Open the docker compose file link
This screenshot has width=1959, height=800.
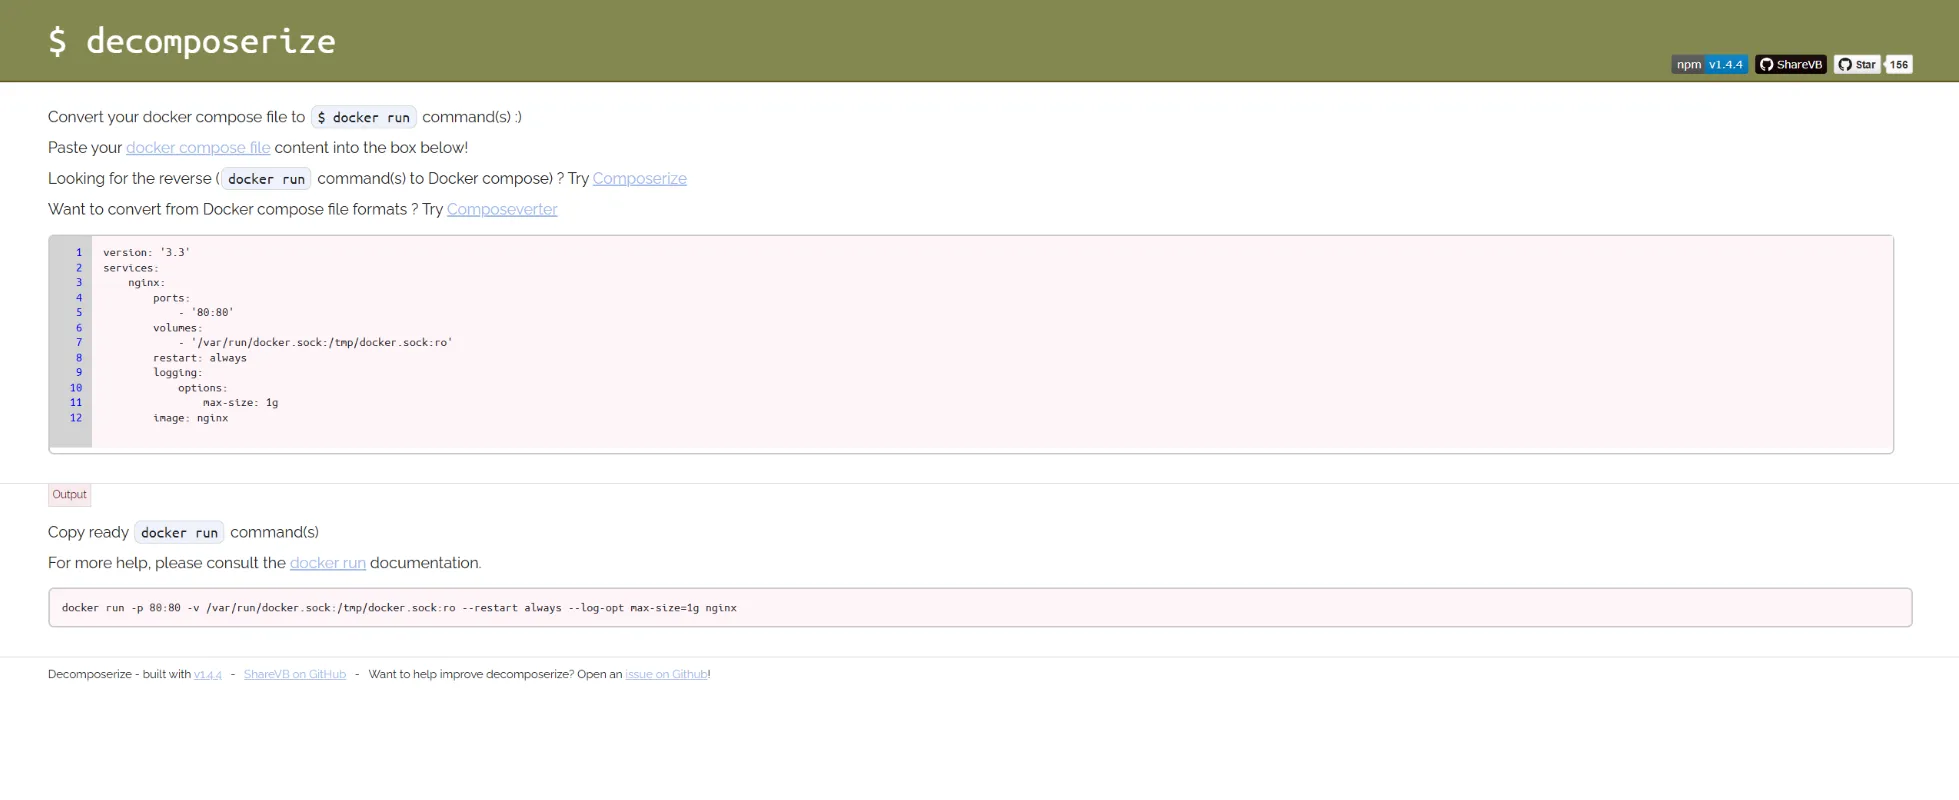point(198,148)
